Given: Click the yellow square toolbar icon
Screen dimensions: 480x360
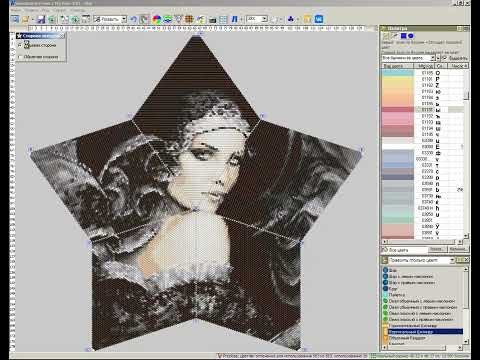Looking at the screenshot, I should tap(308, 19).
